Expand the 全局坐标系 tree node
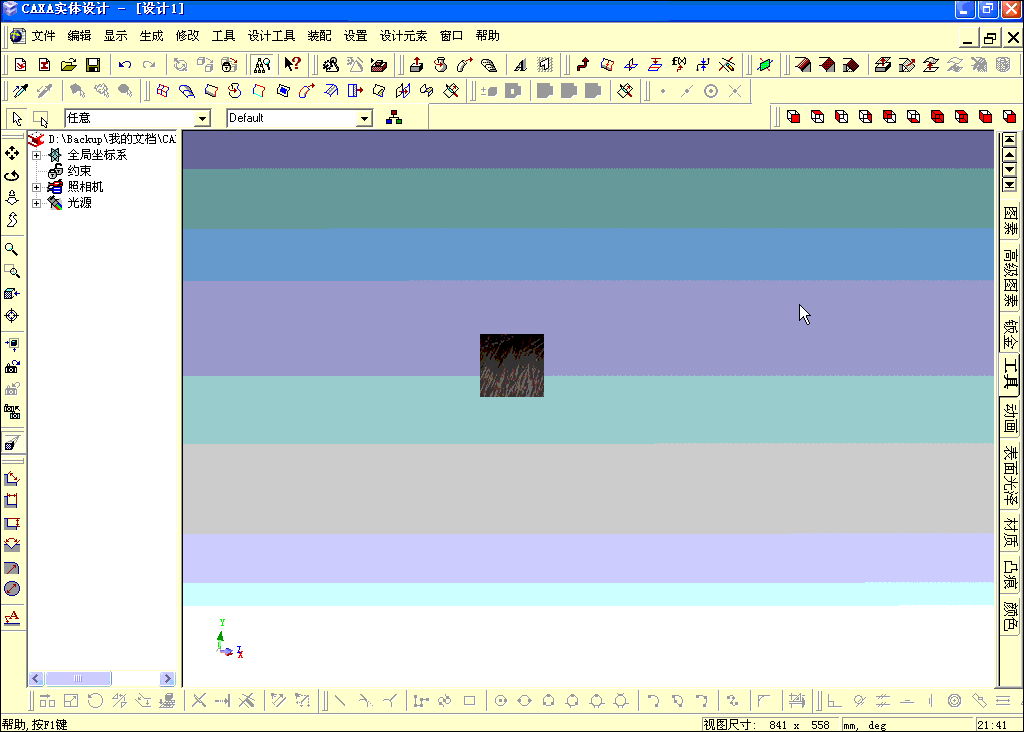 tap(37, 155)
